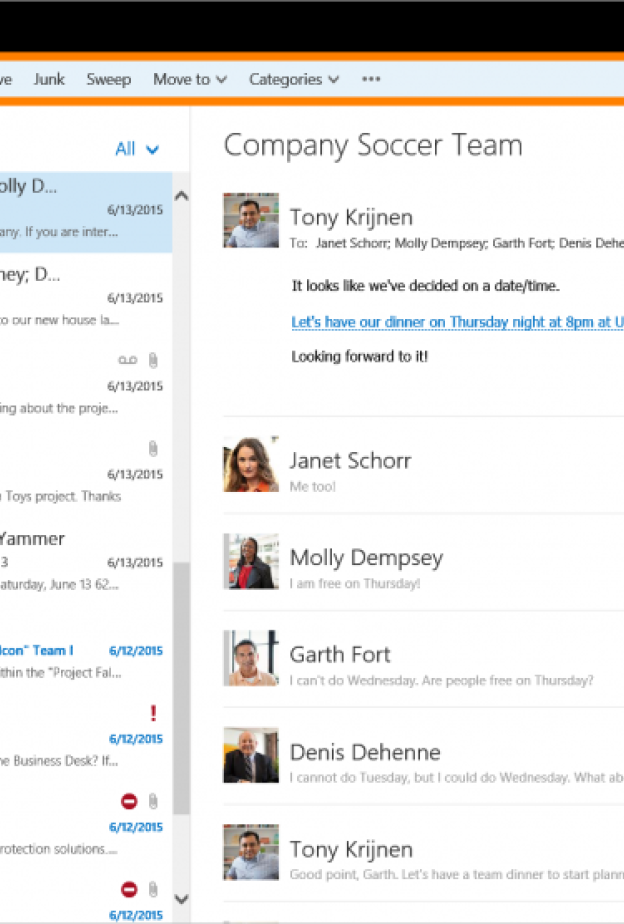Viewport: 624px width, 924px height.
Task: Open the selected Molly D... message
Action: tap(86, 212)
